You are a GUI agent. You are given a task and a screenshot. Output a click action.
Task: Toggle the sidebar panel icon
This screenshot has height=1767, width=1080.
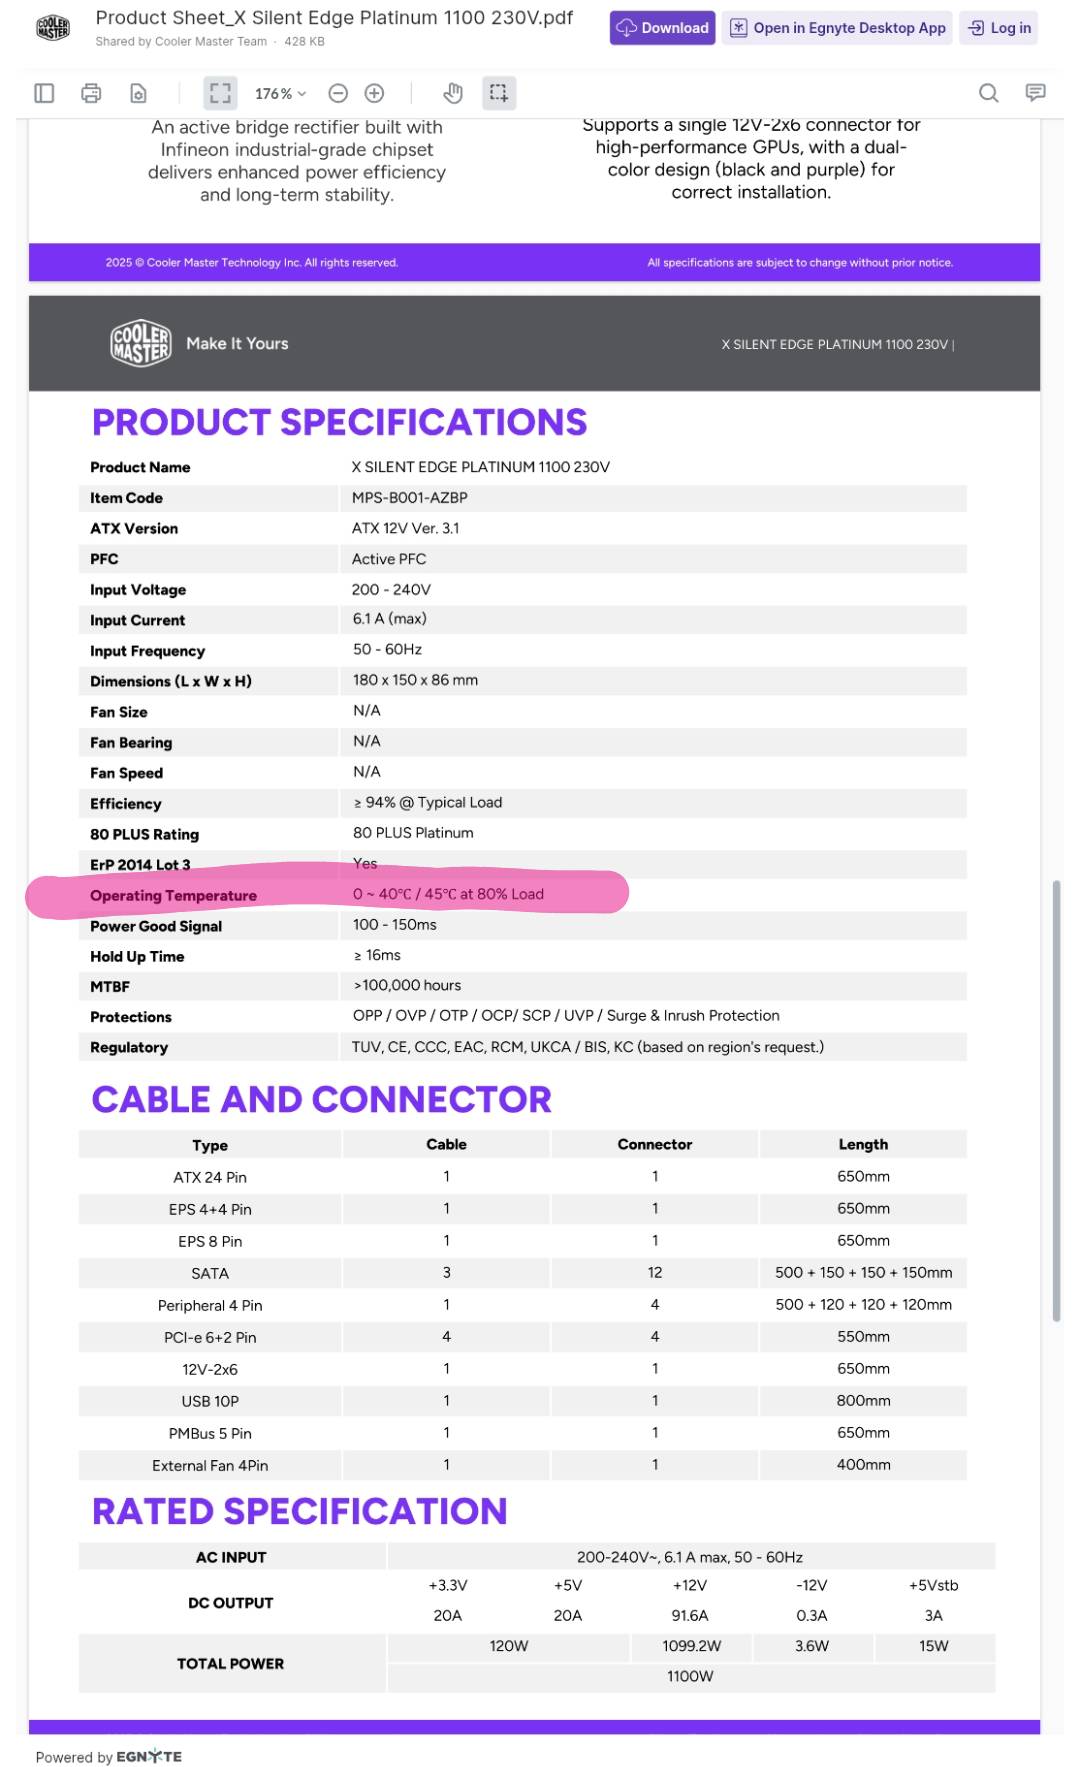pos(44,93)
